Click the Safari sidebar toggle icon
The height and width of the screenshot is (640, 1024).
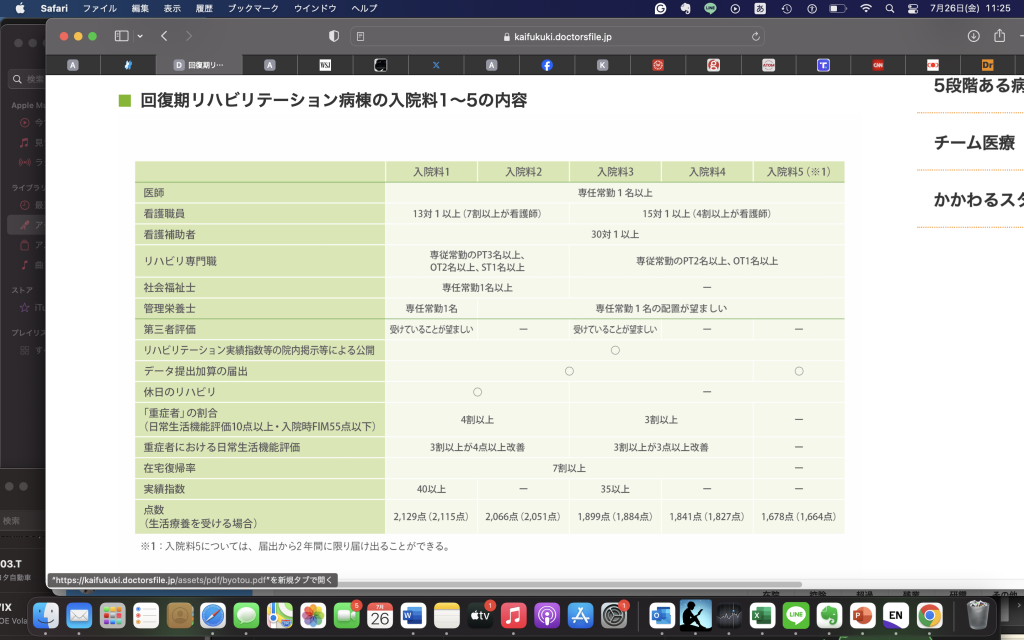[121, 36]
